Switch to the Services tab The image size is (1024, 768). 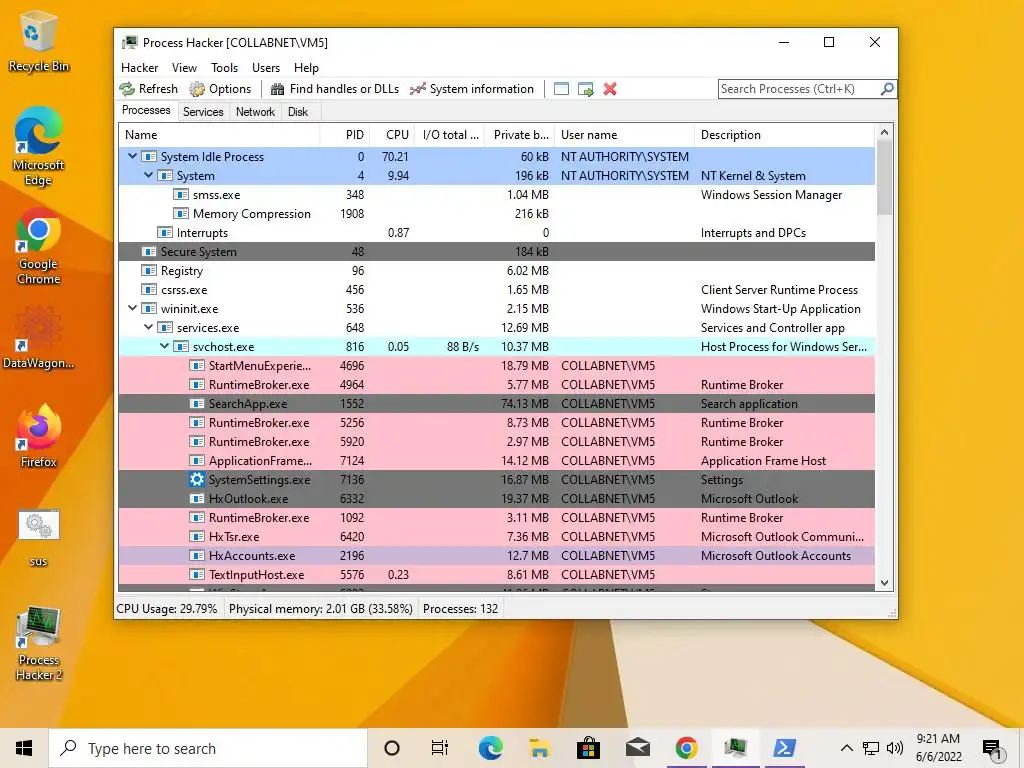(x=203, y=112)
